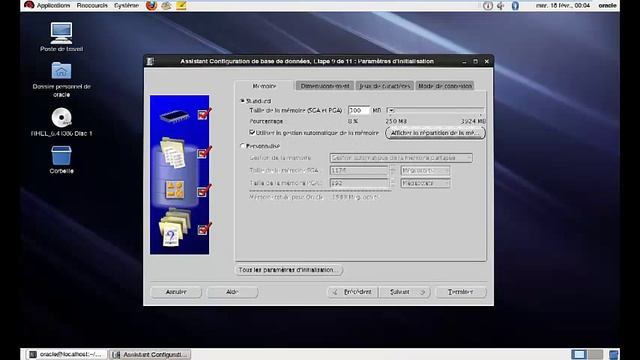
Task: Open Dossier personnel de oracle folder icon
Action: pyautogui.click(x=62, y=71)
